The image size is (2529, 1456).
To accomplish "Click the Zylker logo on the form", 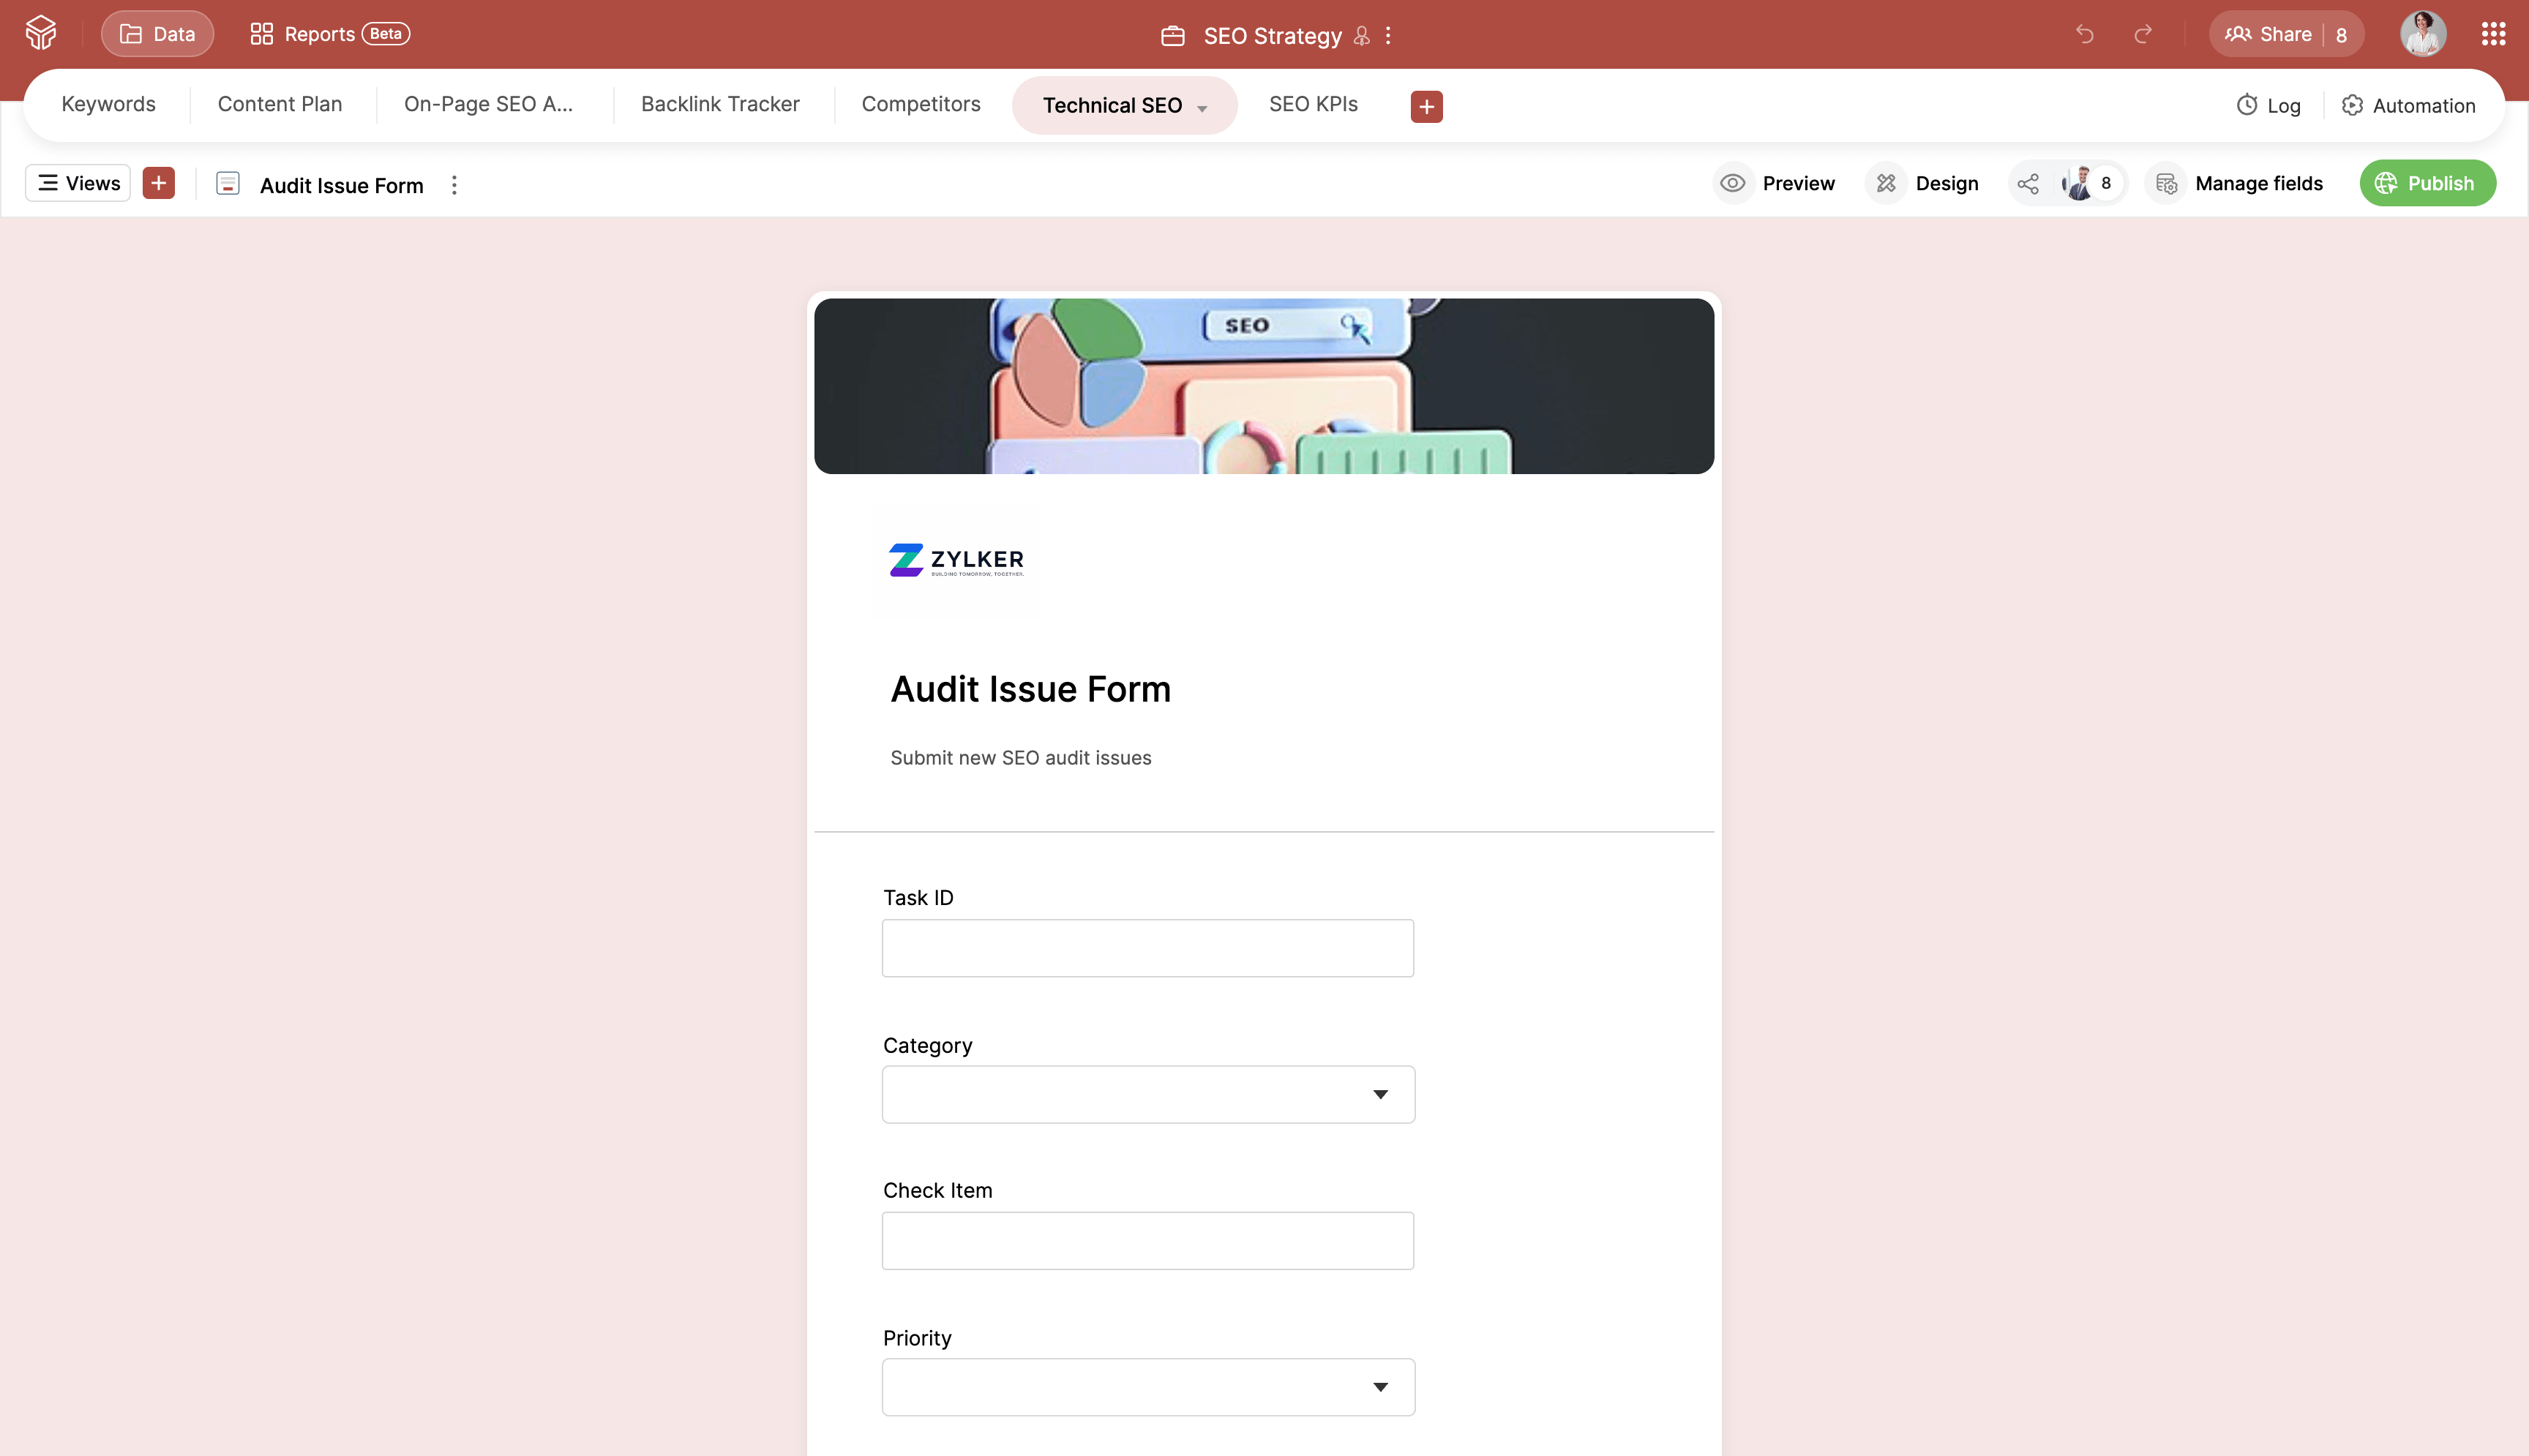I will [956, 560].
